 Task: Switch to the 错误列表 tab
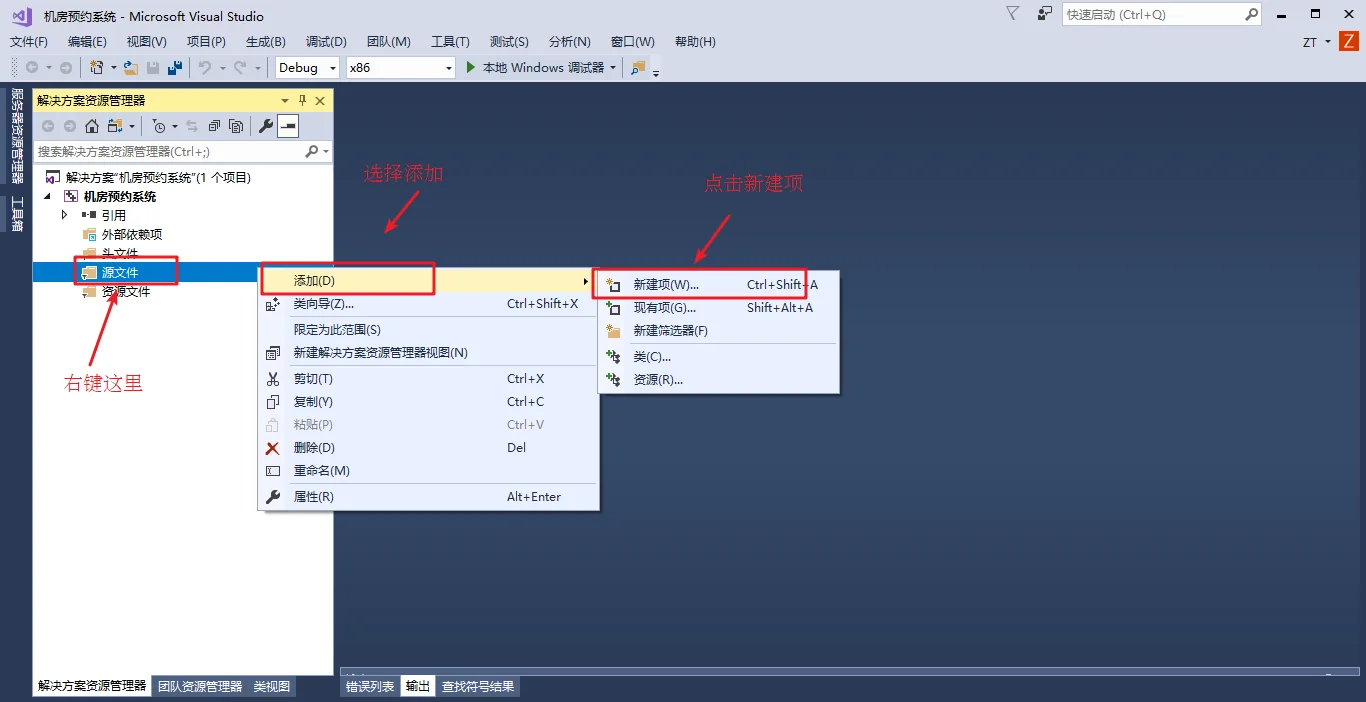coord(370,687)
